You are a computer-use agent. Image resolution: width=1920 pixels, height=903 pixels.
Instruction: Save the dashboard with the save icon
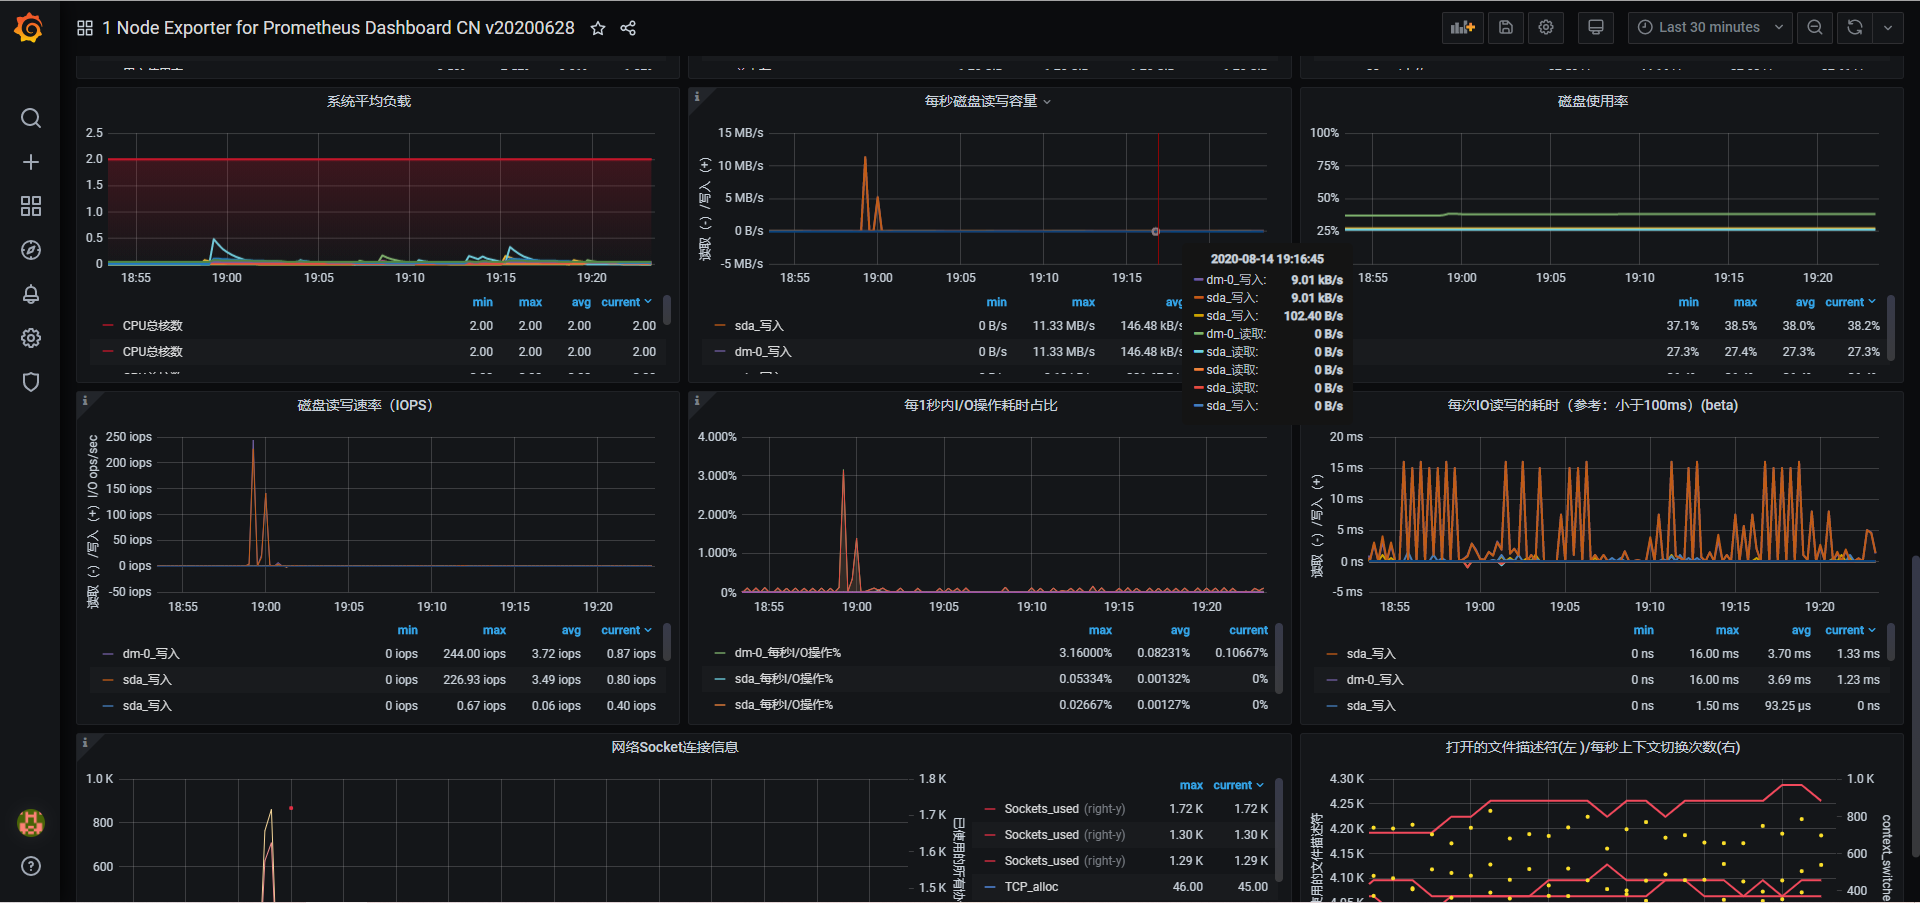1506,28
